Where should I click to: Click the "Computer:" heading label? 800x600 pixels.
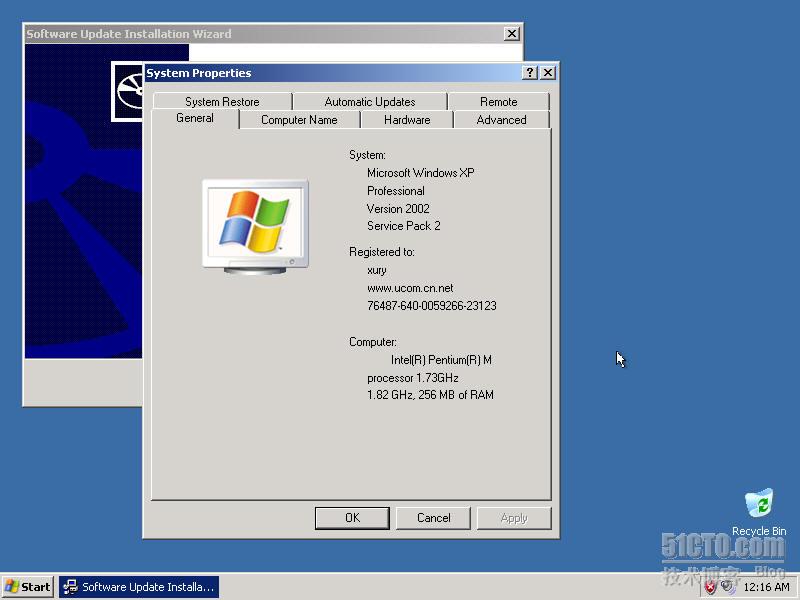click(372, 342)
